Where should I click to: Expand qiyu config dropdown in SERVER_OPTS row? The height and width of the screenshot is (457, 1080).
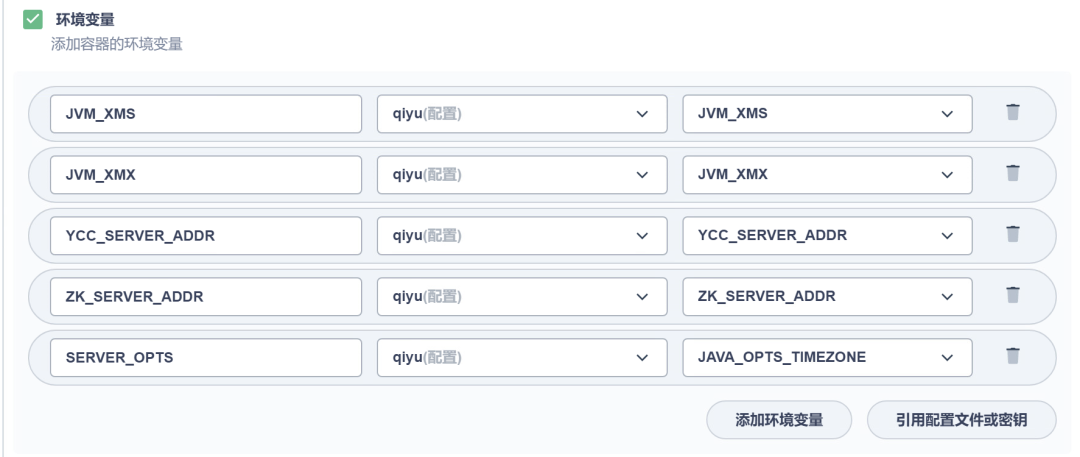[522, 357]
